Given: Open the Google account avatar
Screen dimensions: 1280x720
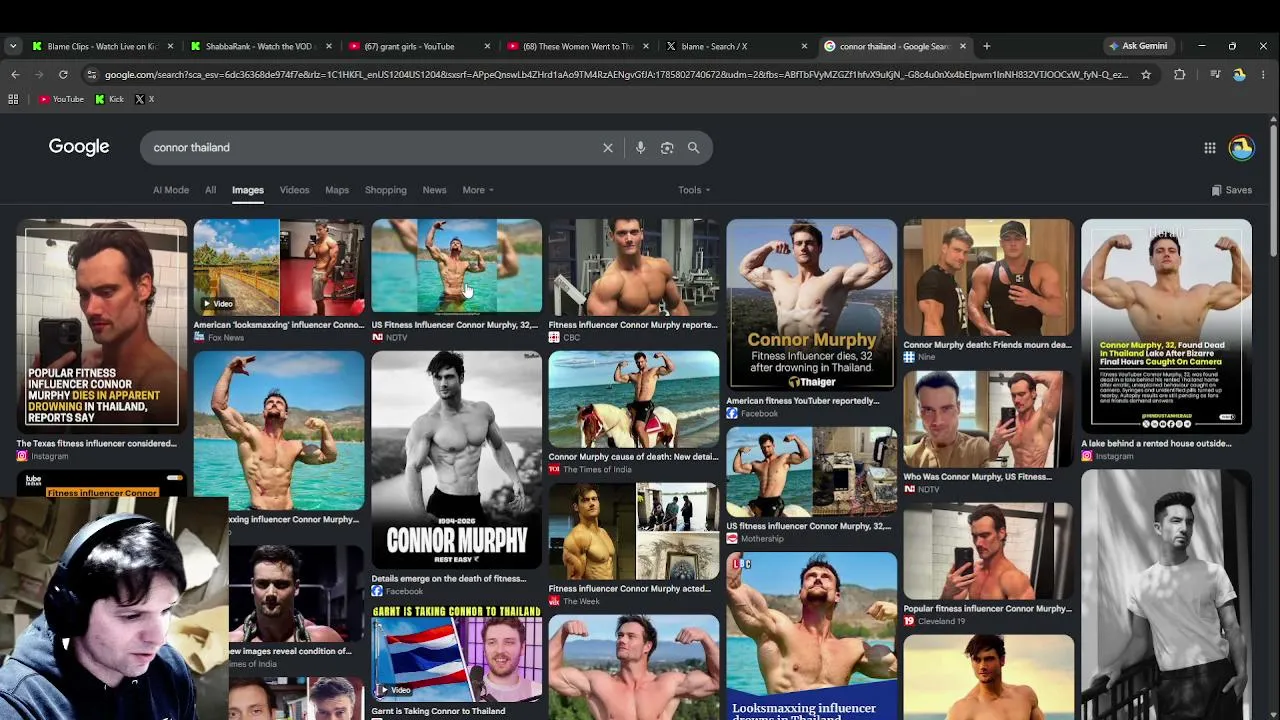Looking at the screenshot, I should 1241,148.
